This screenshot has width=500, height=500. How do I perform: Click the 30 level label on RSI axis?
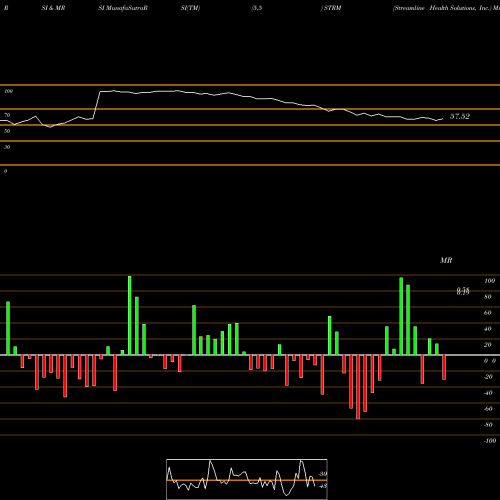(7, 147)
